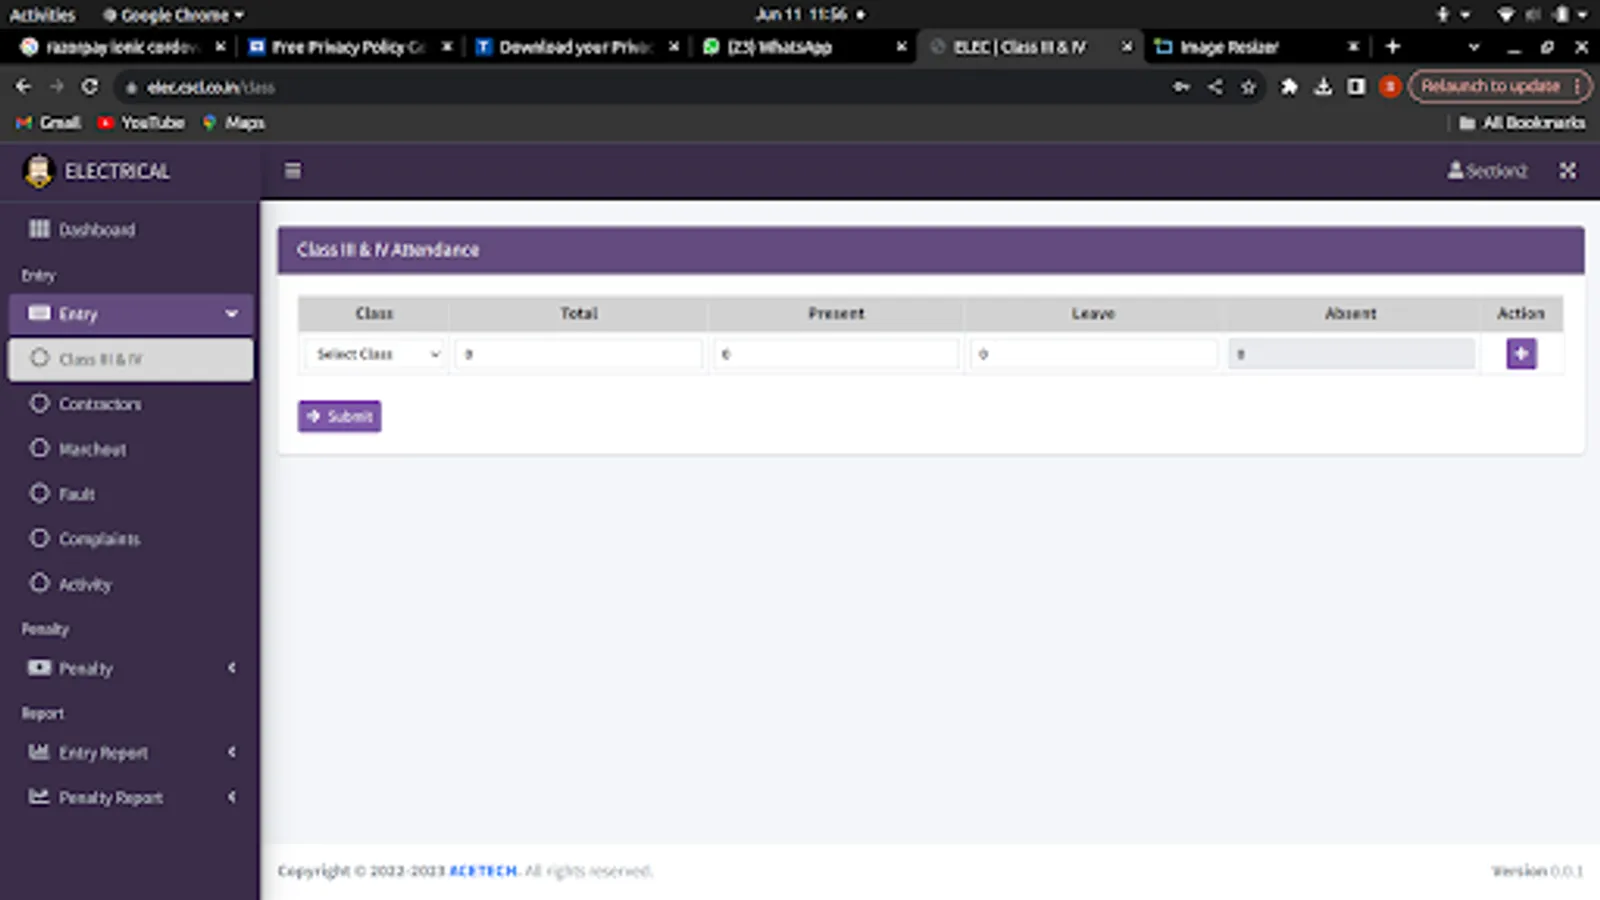Collapse the Entry sidebar menu
This screenshot has width=1600, height=900.
(130, 314)
